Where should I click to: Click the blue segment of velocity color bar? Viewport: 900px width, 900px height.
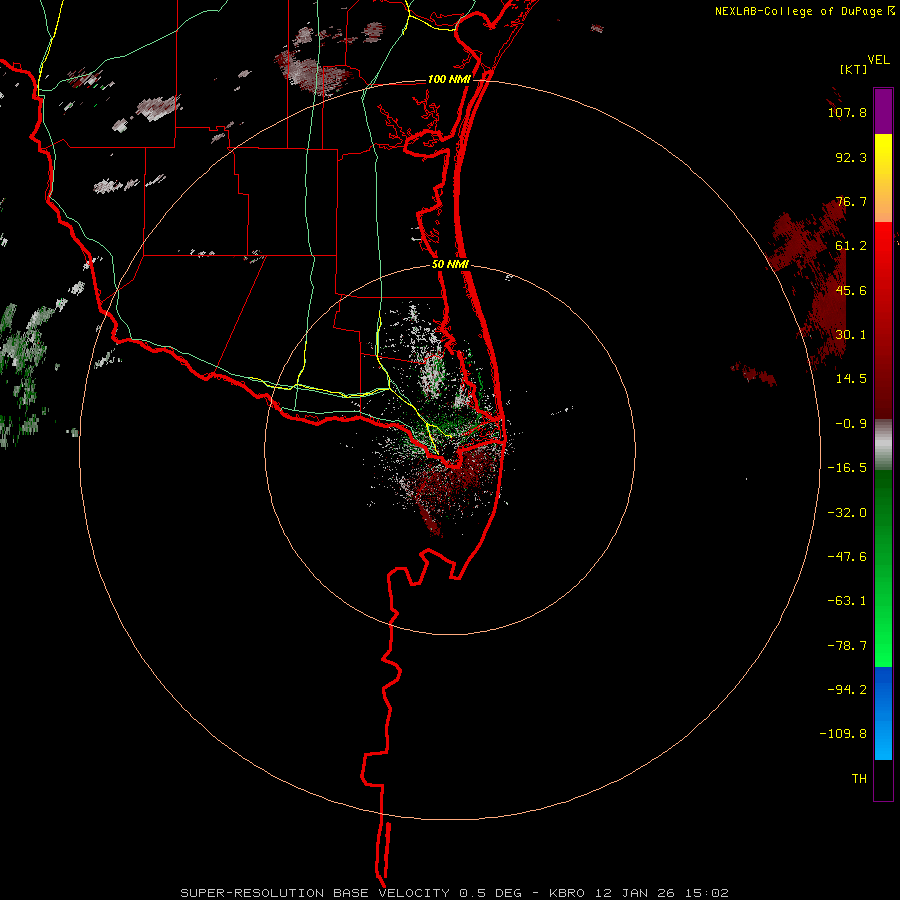coord(883,713)
